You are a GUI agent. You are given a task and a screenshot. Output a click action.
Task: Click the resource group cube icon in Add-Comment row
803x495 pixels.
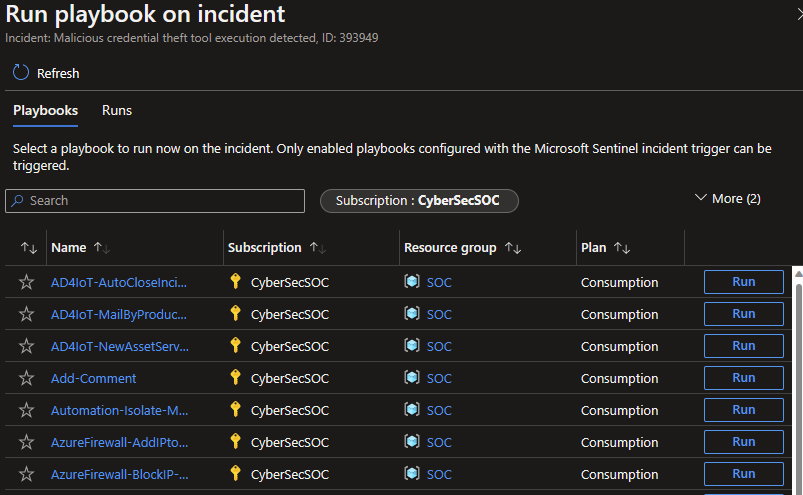point(412,377)
